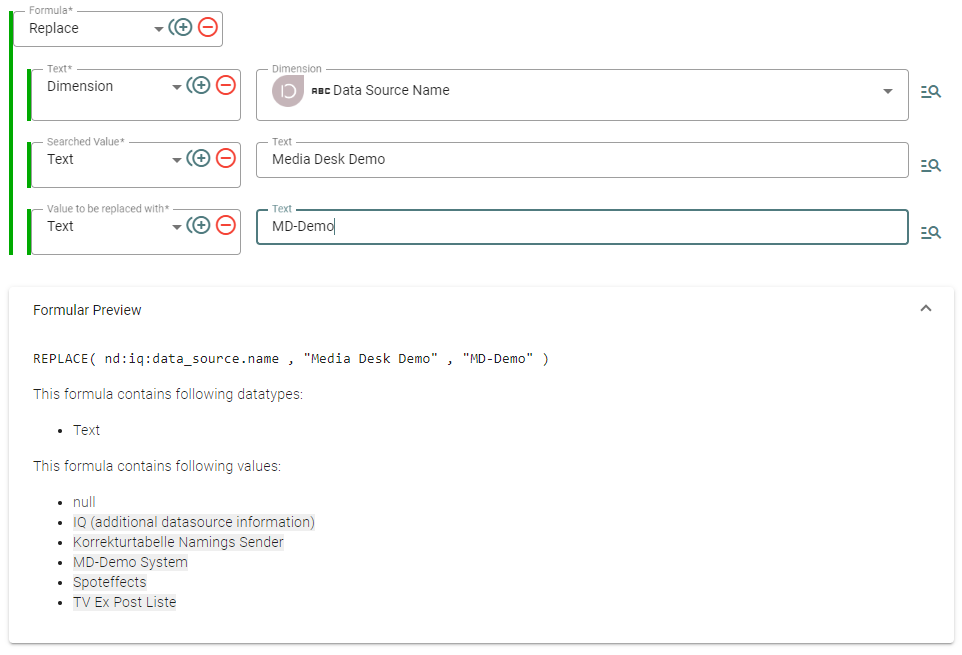Viewport: 962px width, 655px height.
Task: Click the MD-Demo System value in preview
Action: pyautogui.click(x=130, y=562)
